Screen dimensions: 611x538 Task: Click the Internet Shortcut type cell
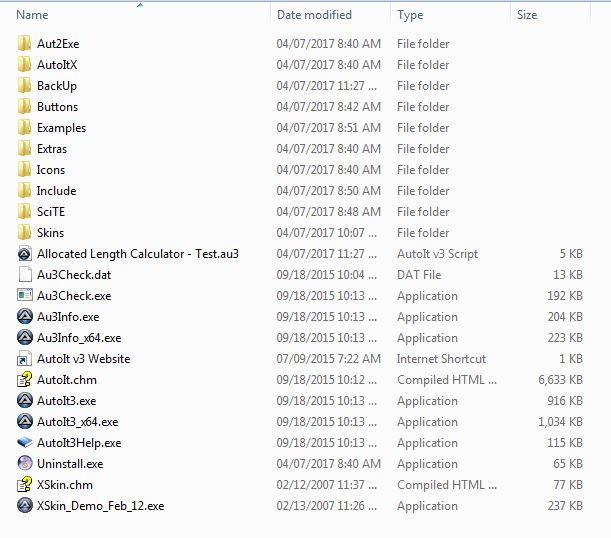[441, 359]
